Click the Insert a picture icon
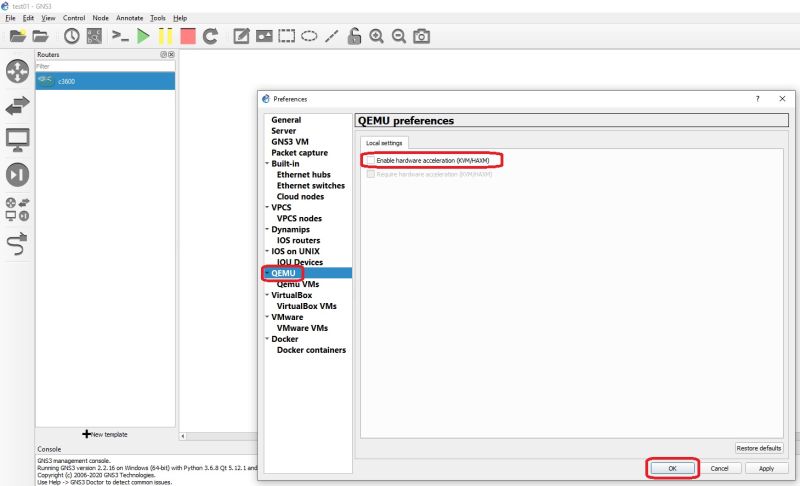Viewport: 800px width, 486px height. pos(264,36)
